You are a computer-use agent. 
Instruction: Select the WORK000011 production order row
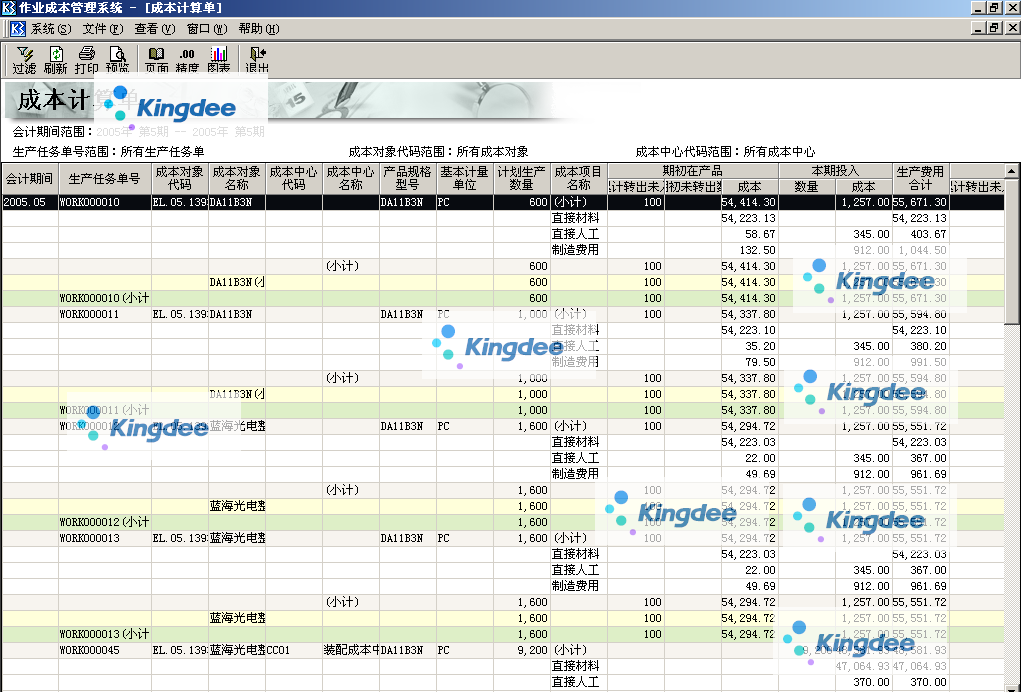click(90, 314)
